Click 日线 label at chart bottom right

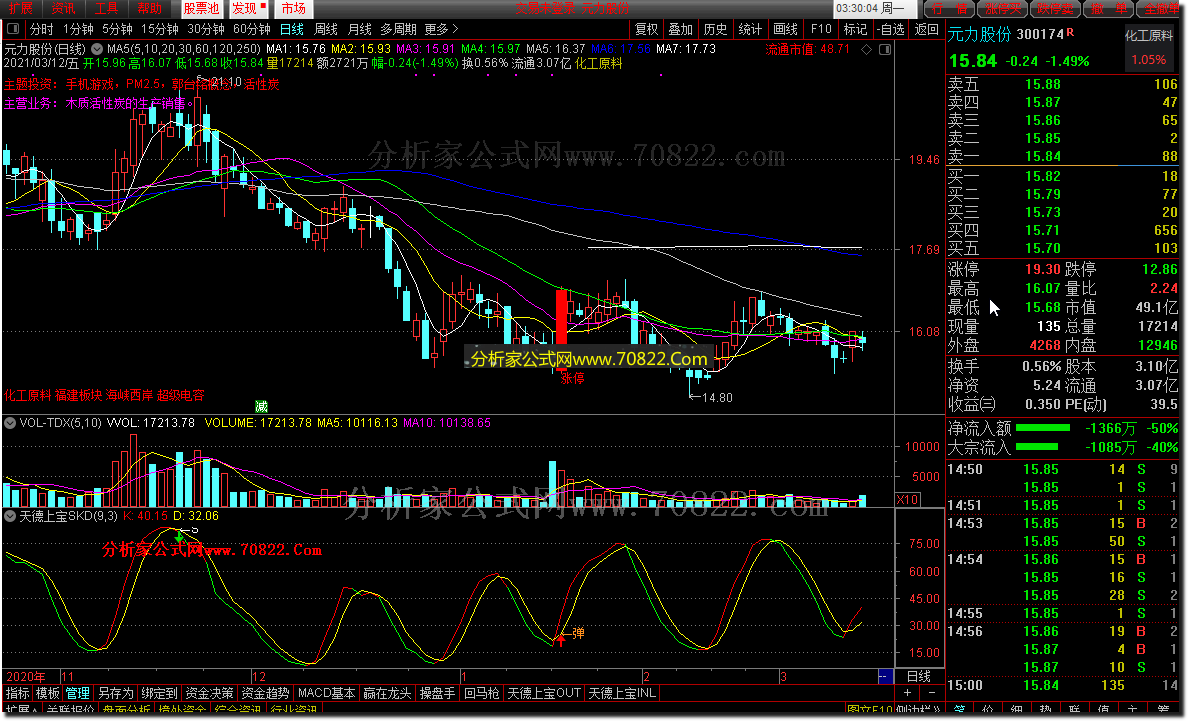(918, 676)
